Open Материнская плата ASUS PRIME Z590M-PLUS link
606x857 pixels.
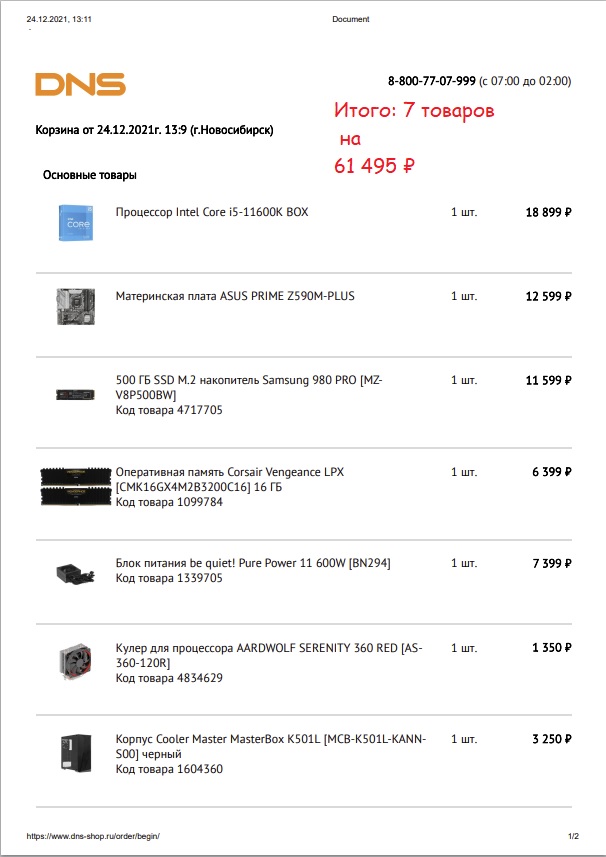(235, 296)
